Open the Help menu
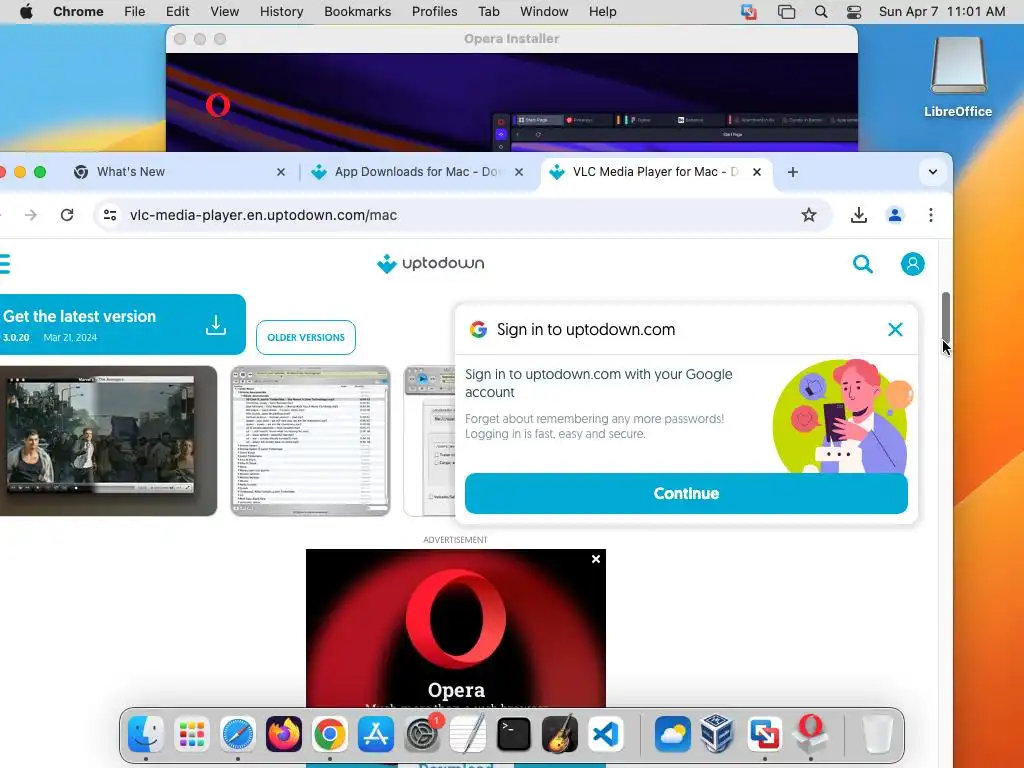 coord(602,12)
